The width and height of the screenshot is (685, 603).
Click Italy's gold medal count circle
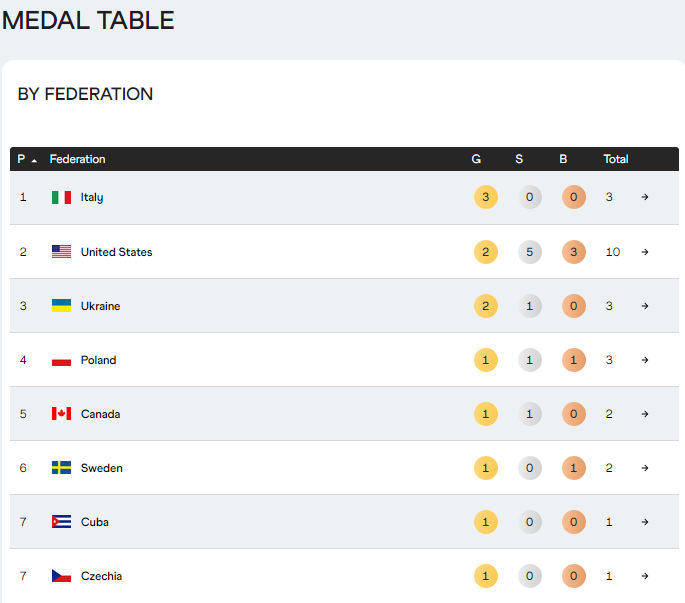(x=486, y=198)
